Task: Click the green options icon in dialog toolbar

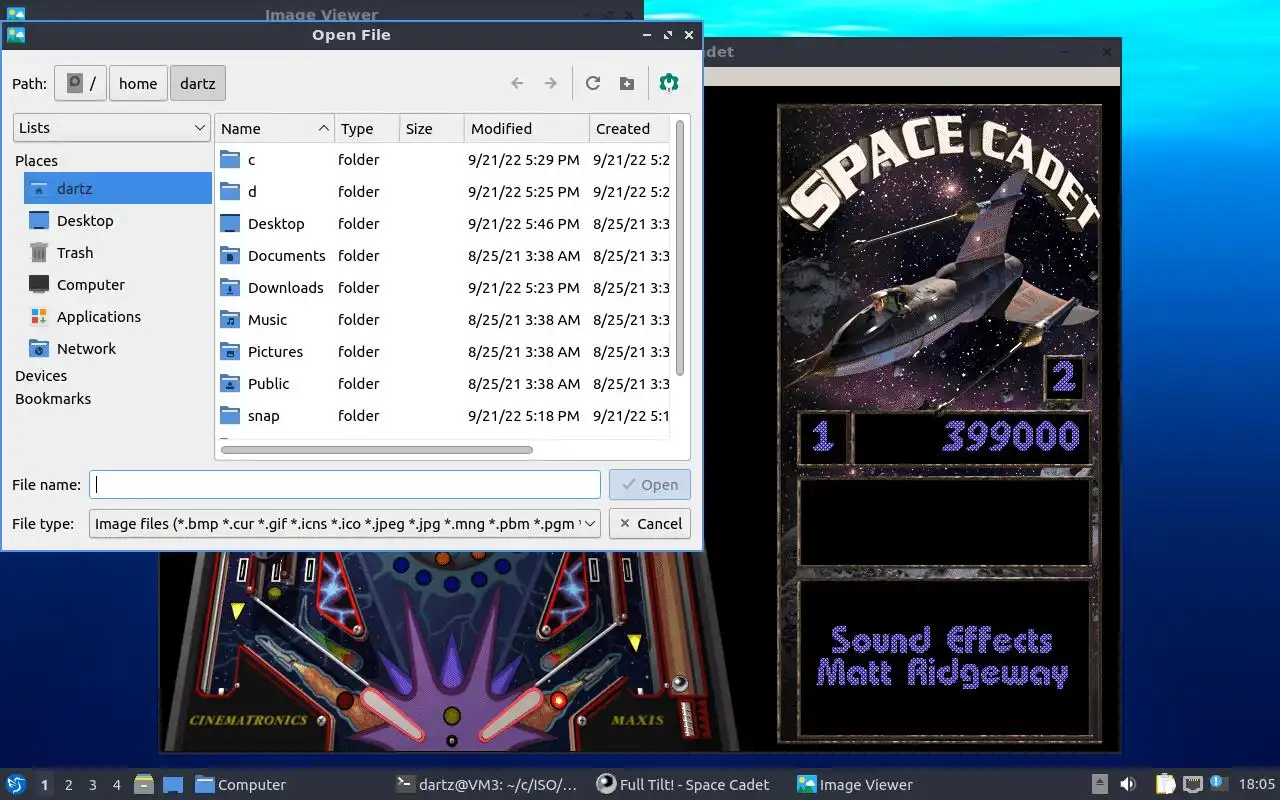Action: 669,83
